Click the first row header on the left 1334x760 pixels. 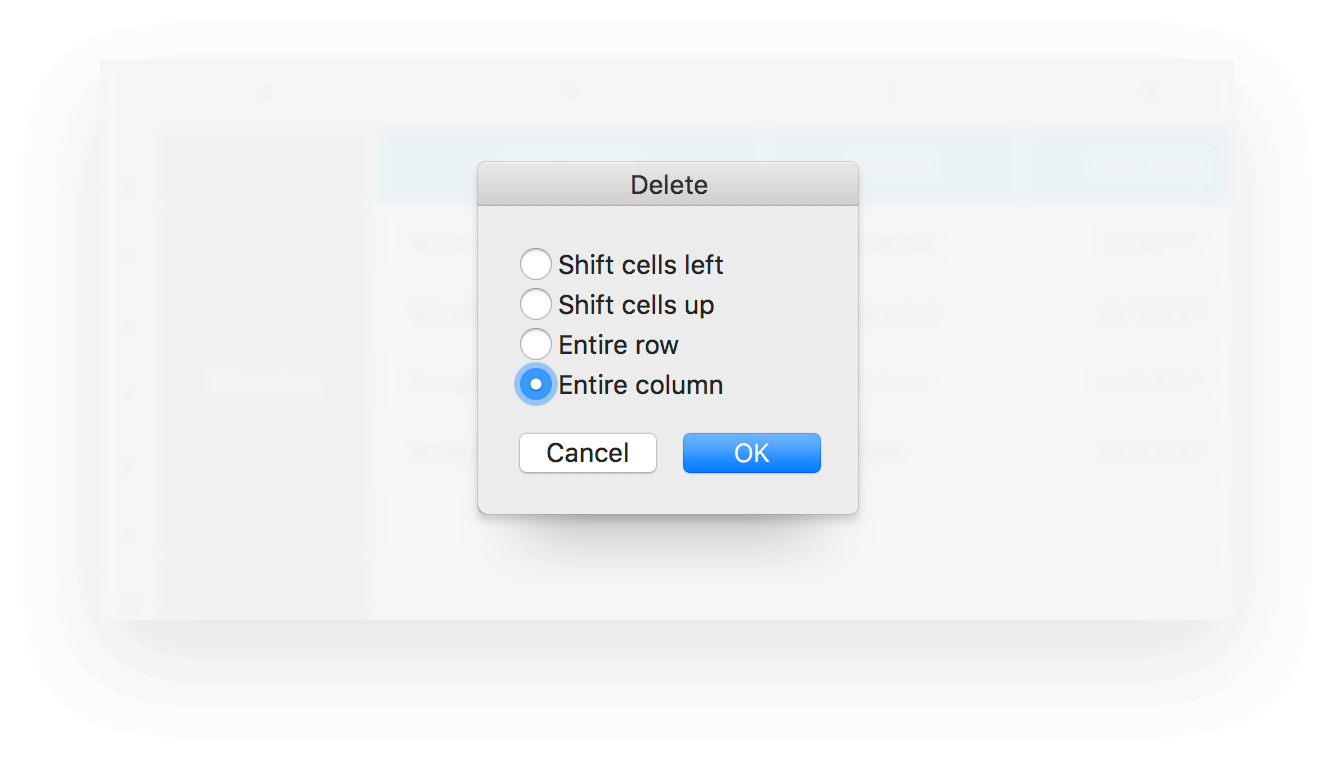[127, 186]
